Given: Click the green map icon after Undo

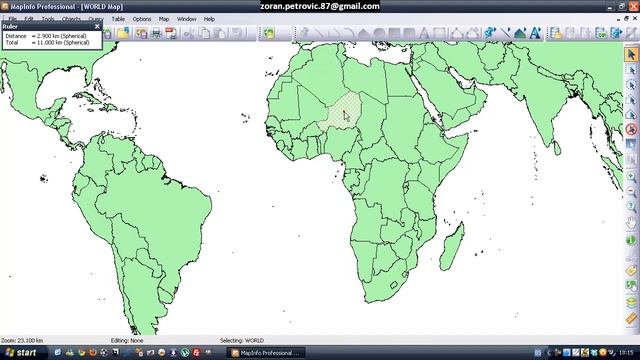Looking at the screenshot, I should pyautogui.click(x=269, y=33).
